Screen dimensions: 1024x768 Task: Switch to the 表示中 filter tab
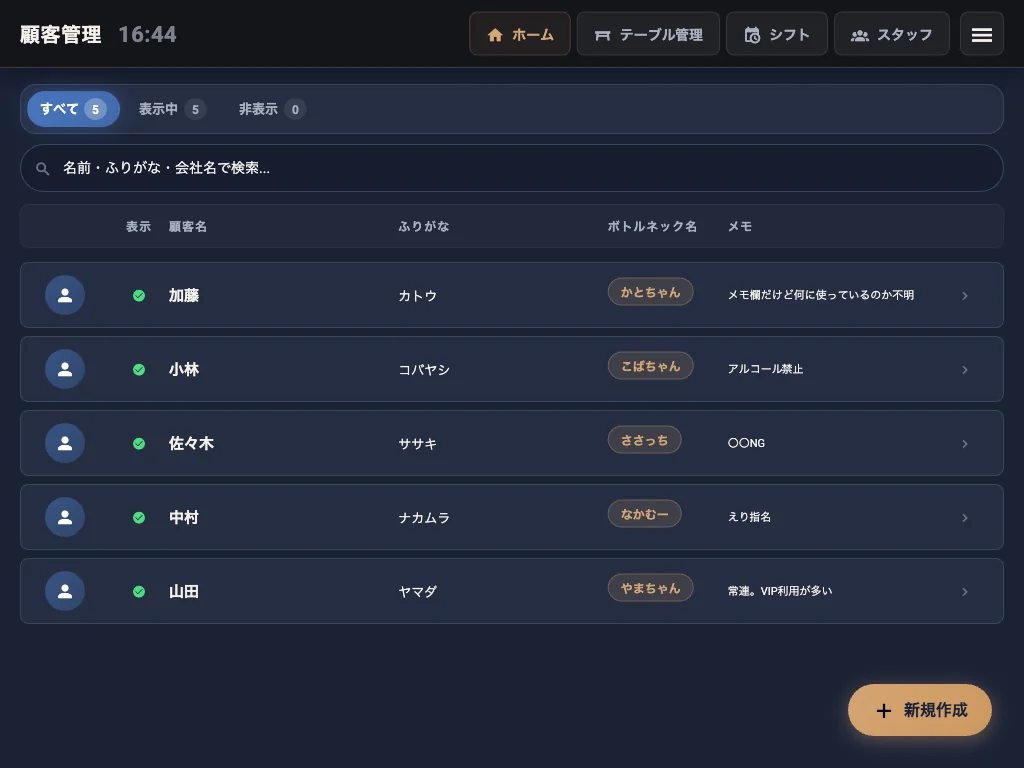[172, 109]
